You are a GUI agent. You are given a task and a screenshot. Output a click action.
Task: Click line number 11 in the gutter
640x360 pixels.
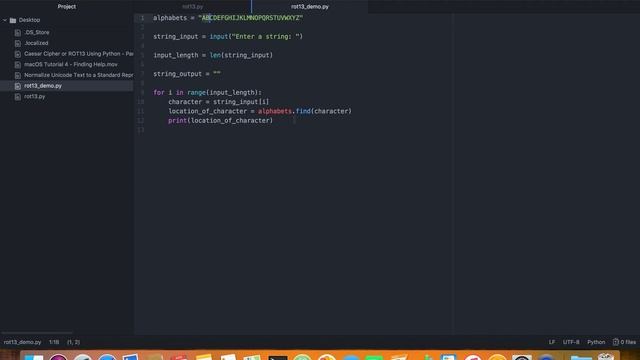[x=141, y=111]
